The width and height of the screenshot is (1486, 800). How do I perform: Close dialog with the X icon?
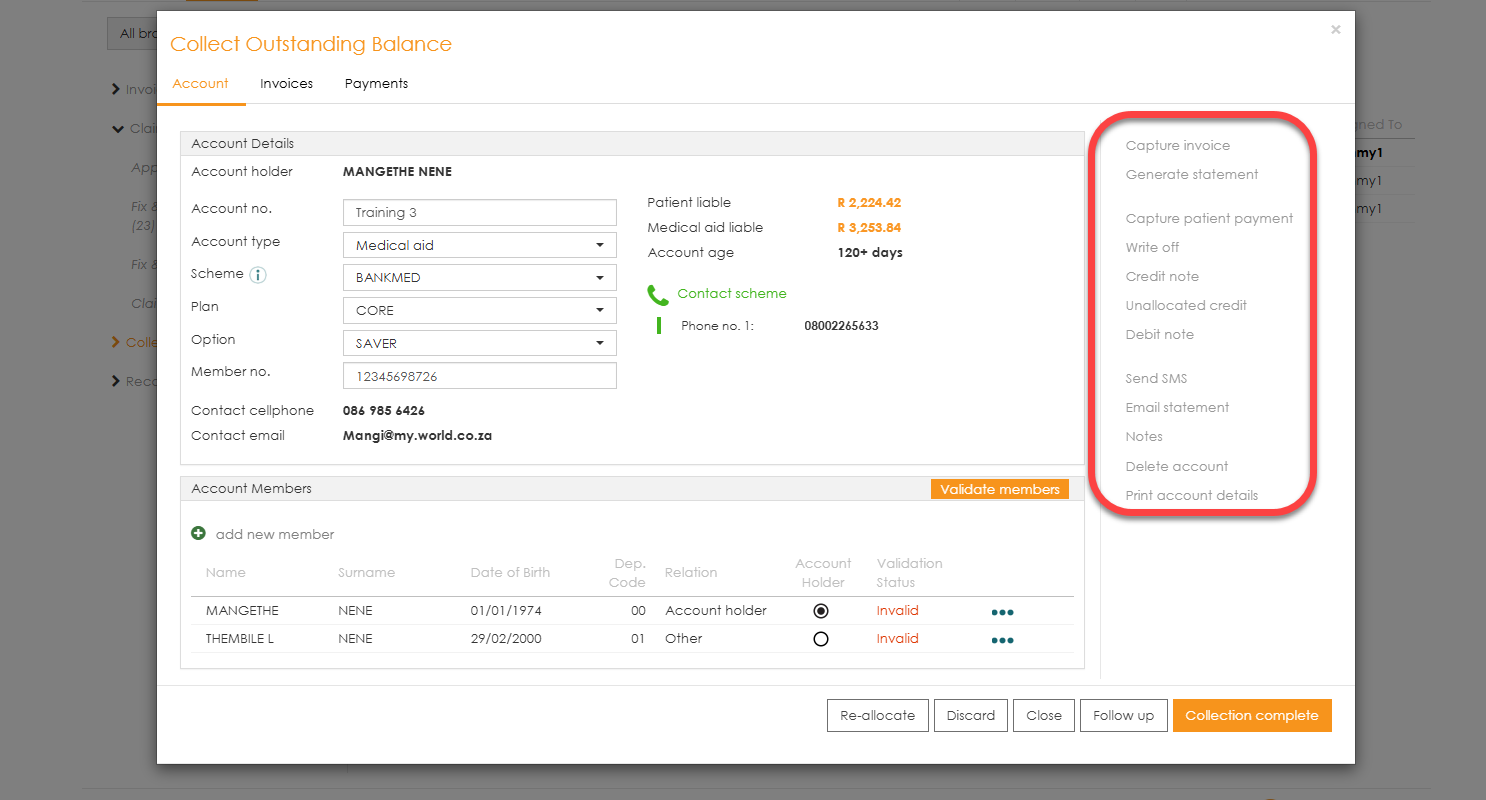(x=1335, y=31)
